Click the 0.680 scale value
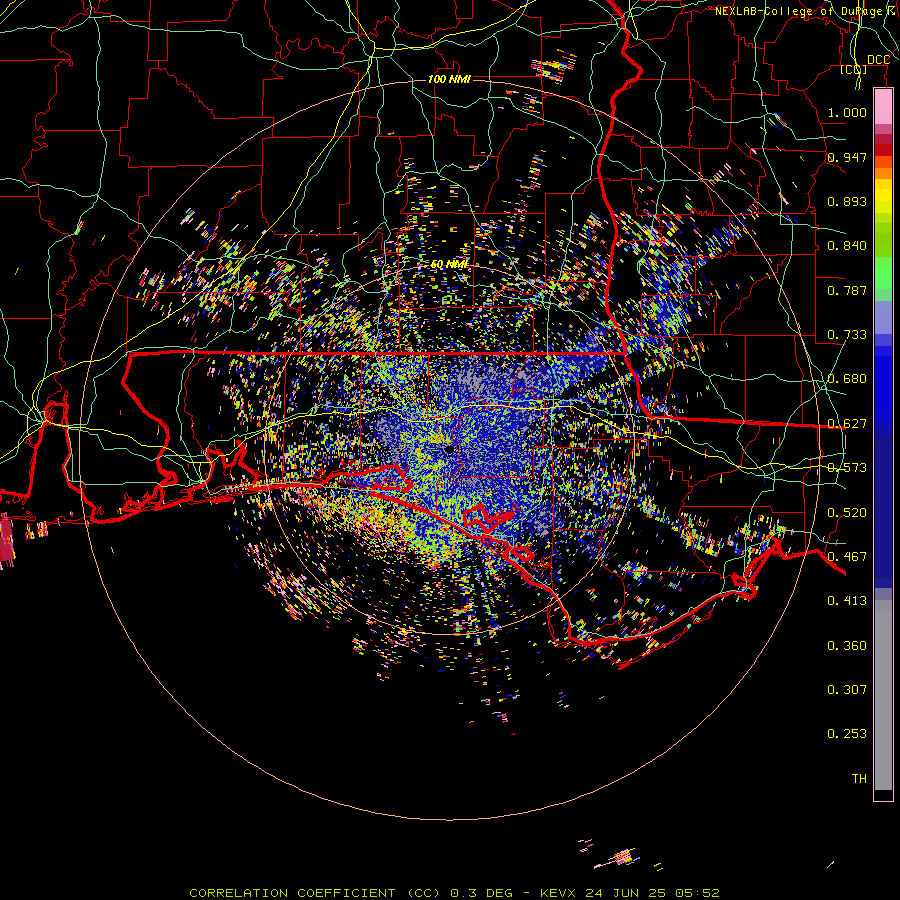The height and width of the screenshot is (900, 900). coord(847,379)
